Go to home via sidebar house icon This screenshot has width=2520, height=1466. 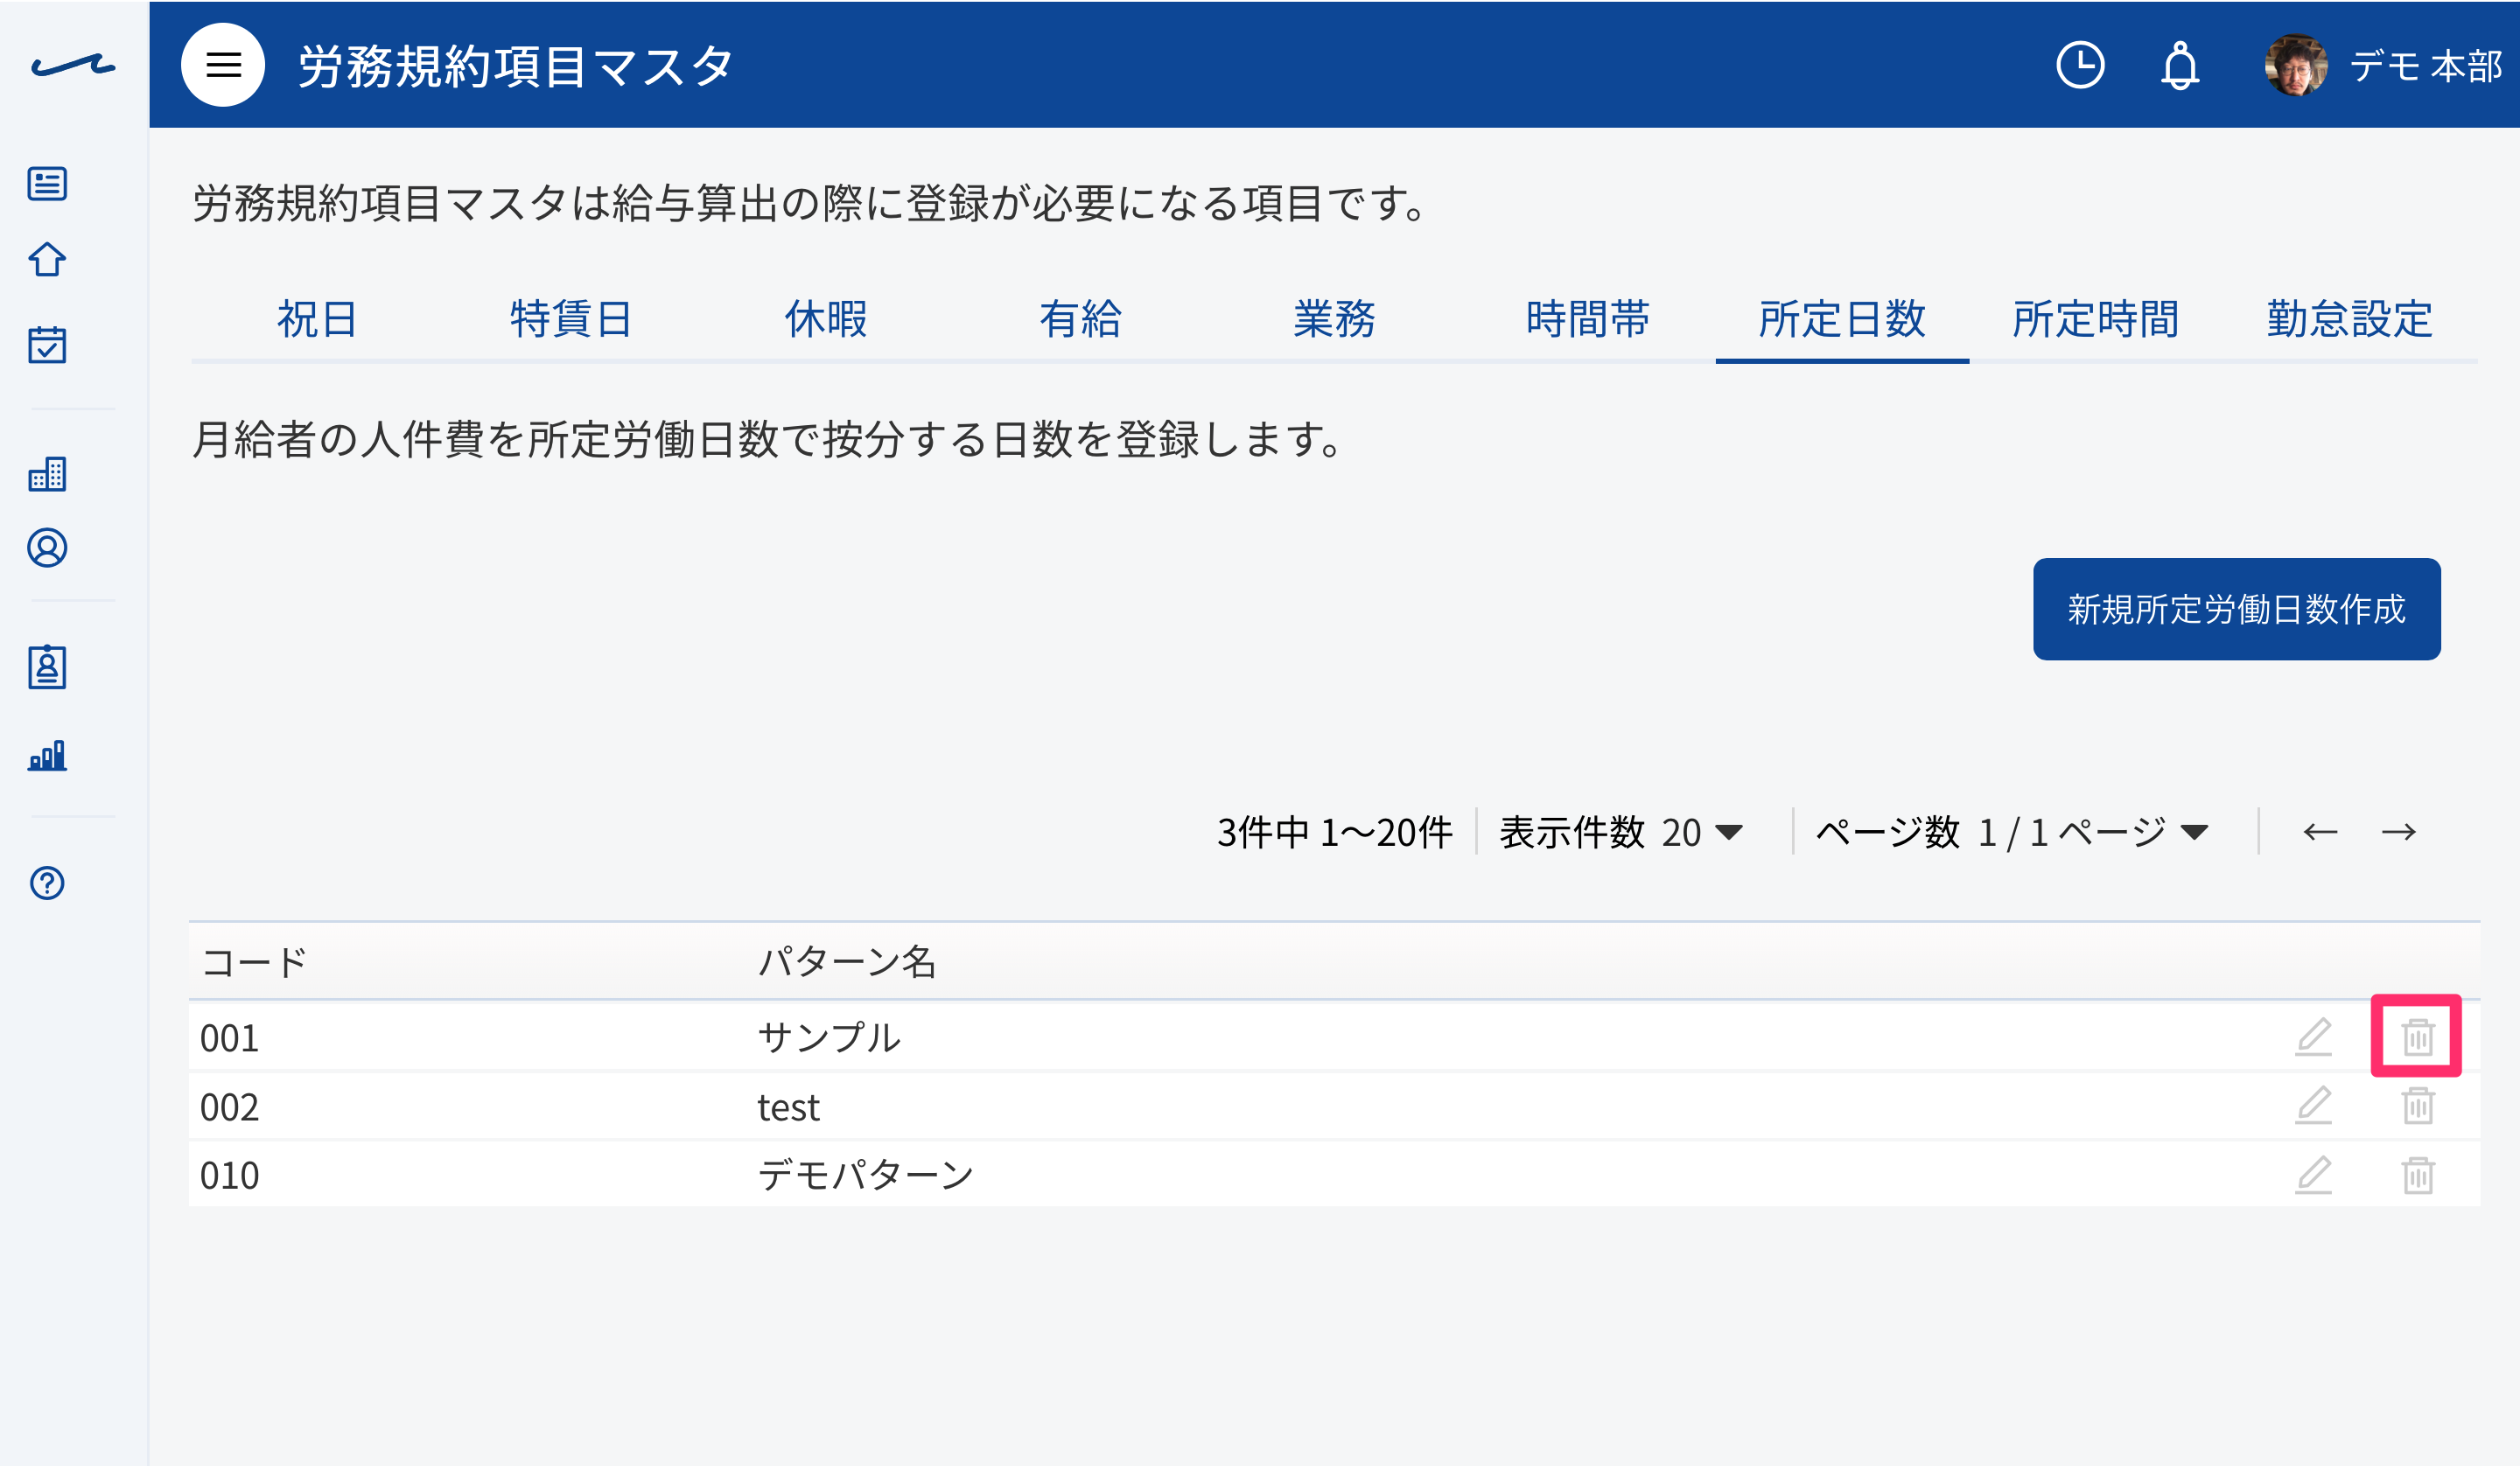point(47,260)
